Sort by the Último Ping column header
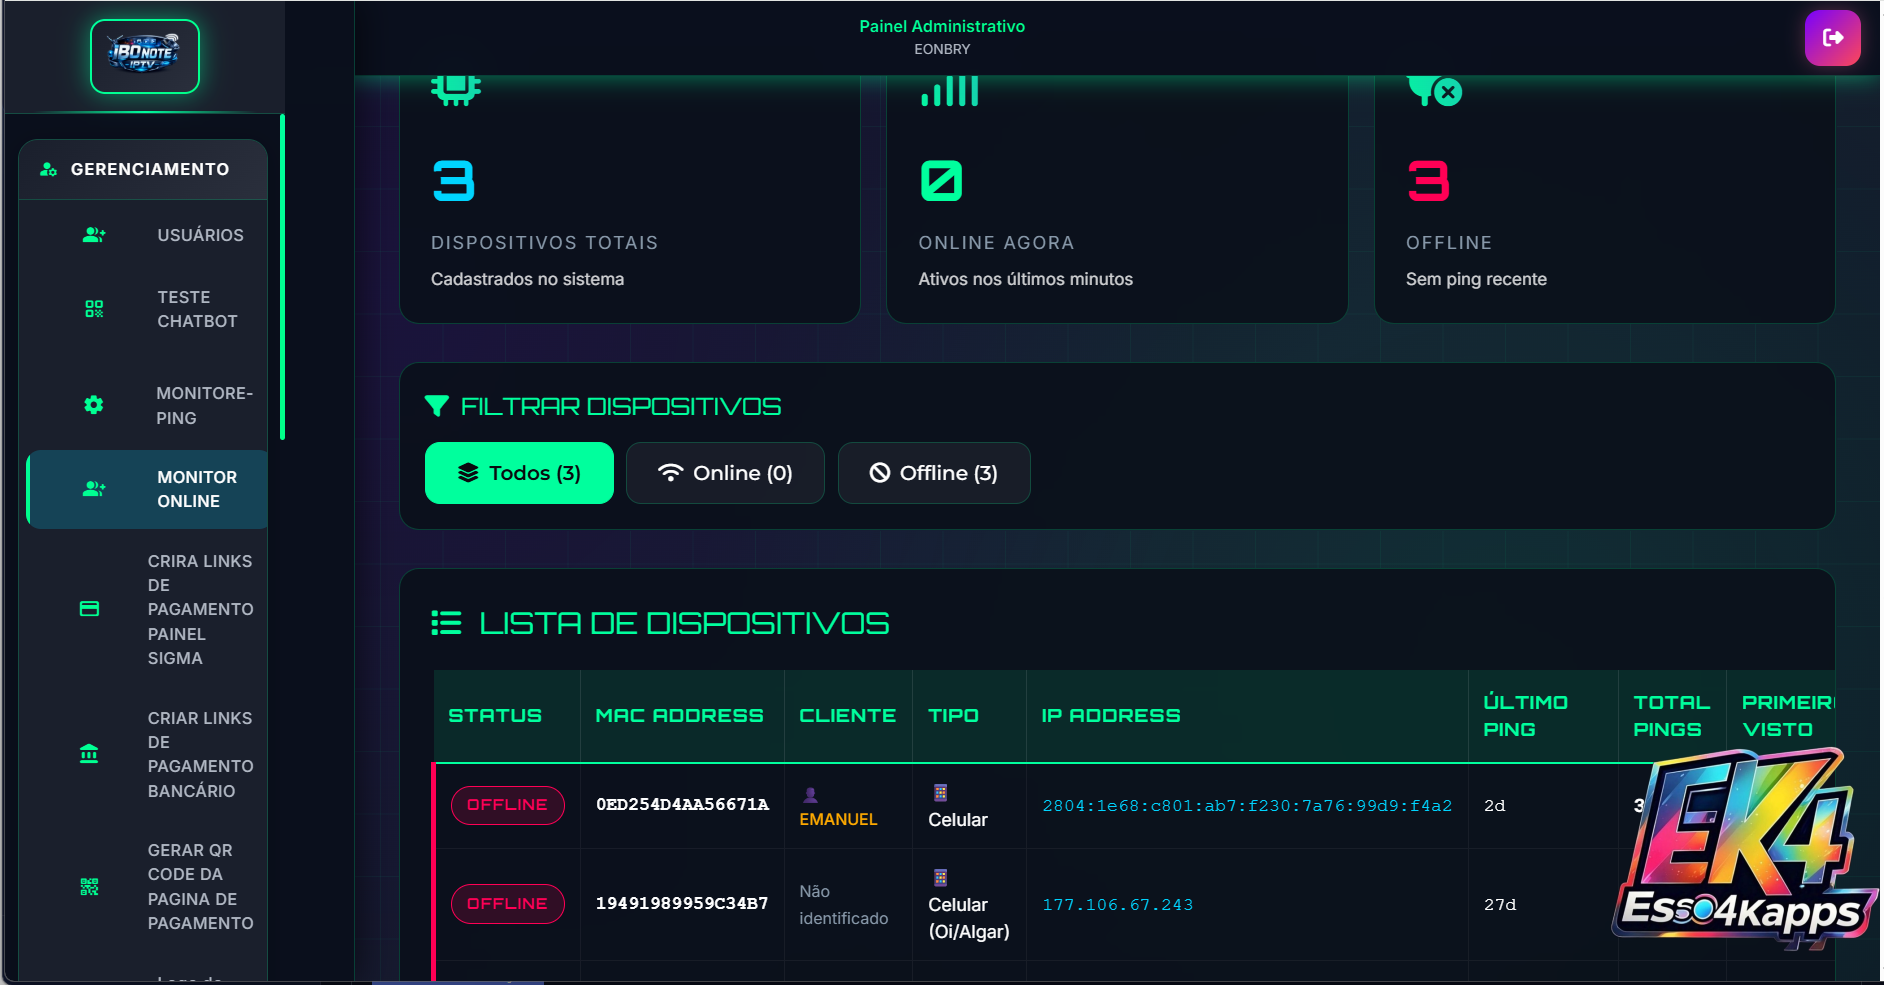The width and height of the screenshot is (1884, 985). point(1526,716)
